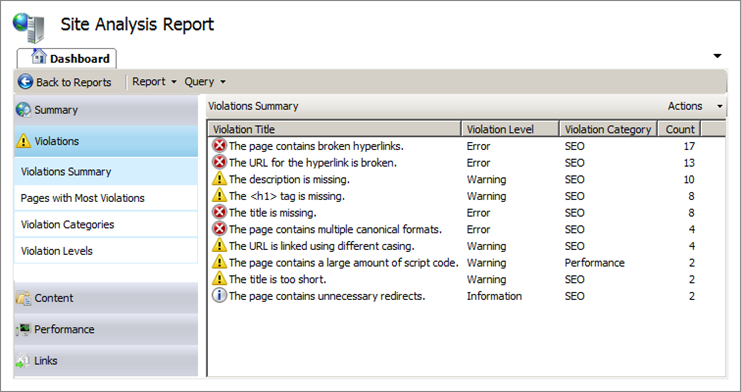This screenshot has width=742, height=392.
Task: Select row 'The title is too short.'
Action: pyautogui.click(x=466, y=279)
